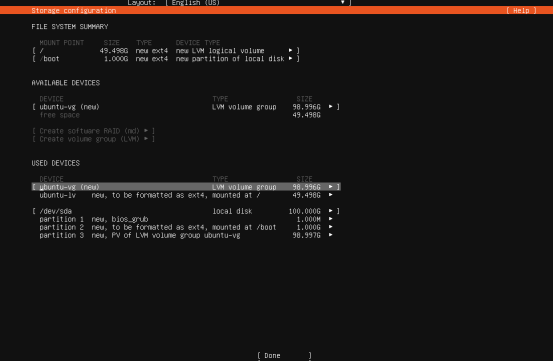
Task: Click the 98.997G size of partition 3
Action: point(307,236)
